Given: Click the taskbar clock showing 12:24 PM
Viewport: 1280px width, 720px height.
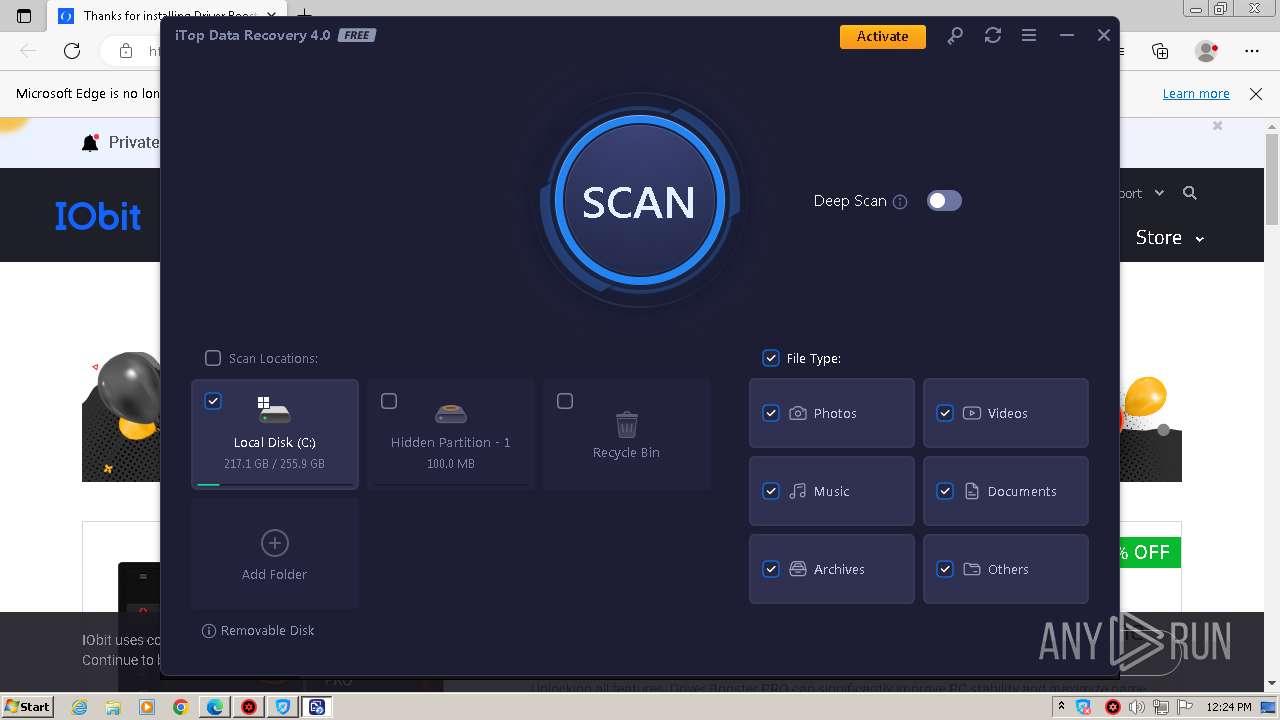Looking at the screenshot, I should point(1228,707).
